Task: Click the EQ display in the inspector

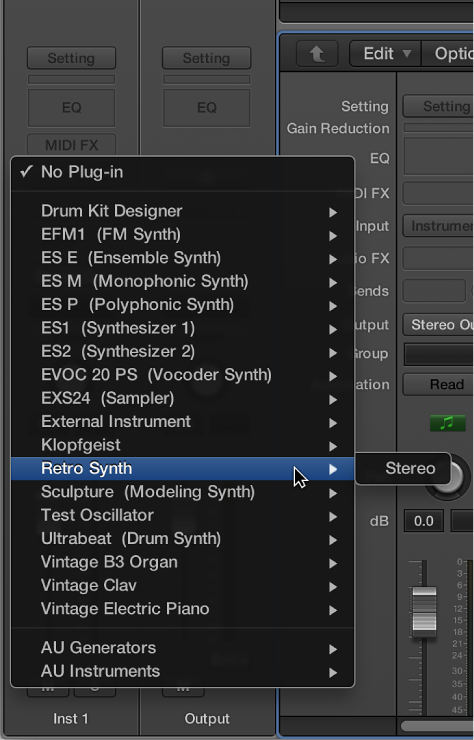Action: tap(439, 157)
